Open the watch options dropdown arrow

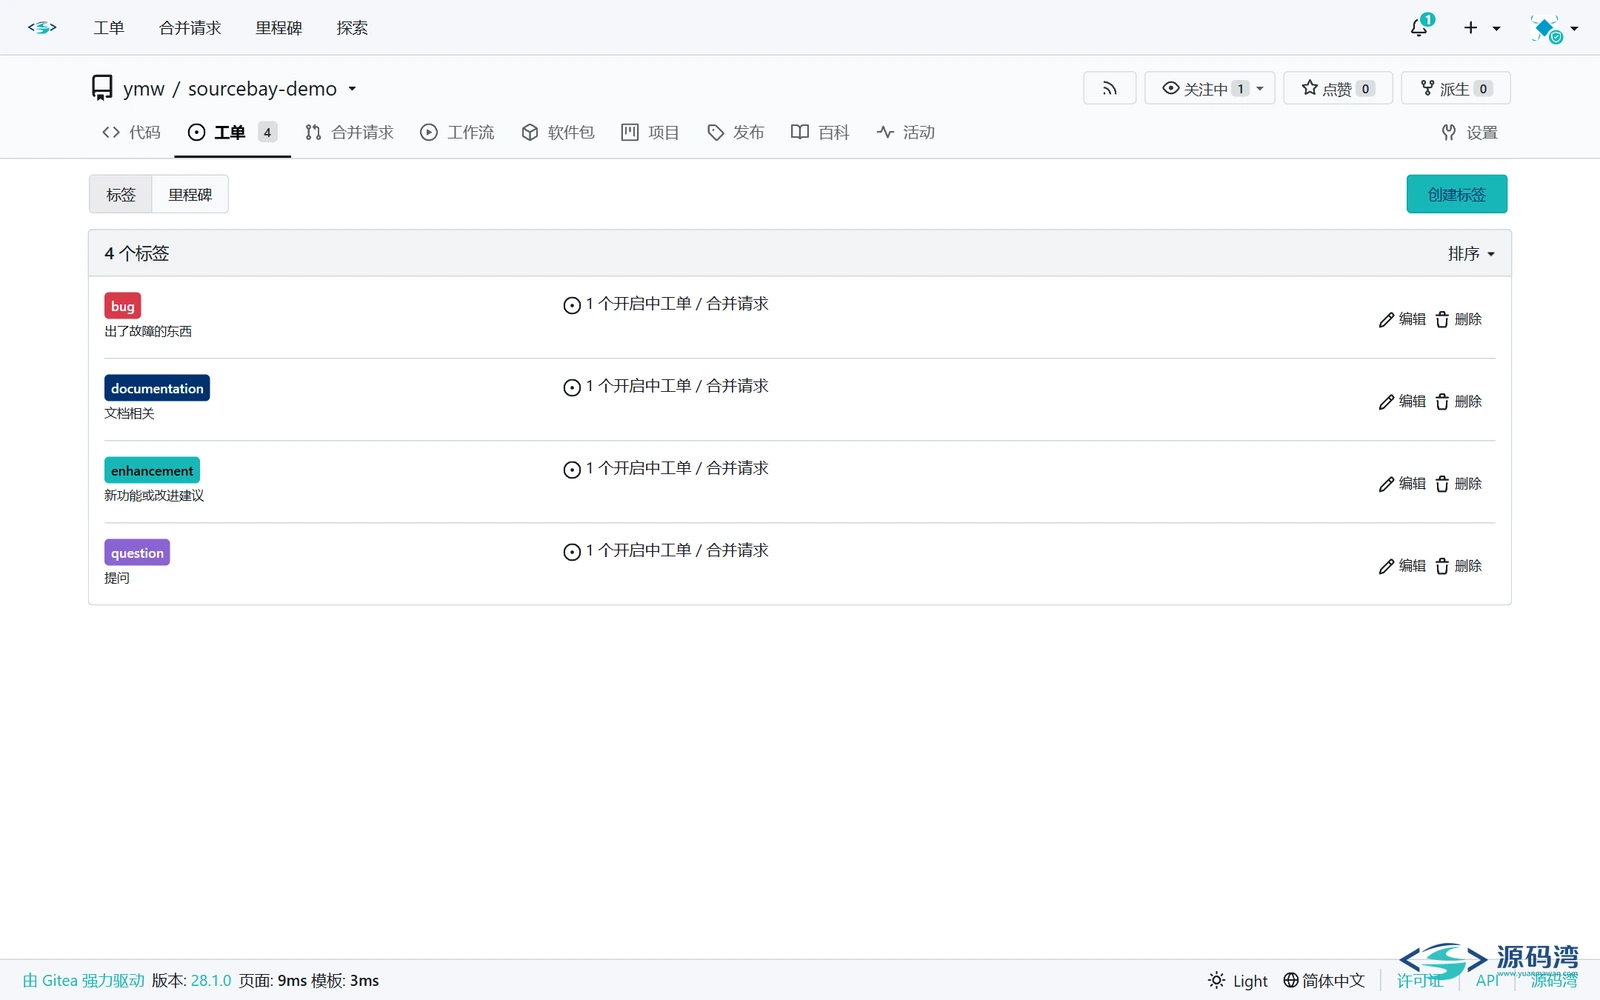tap(1261, 88)
